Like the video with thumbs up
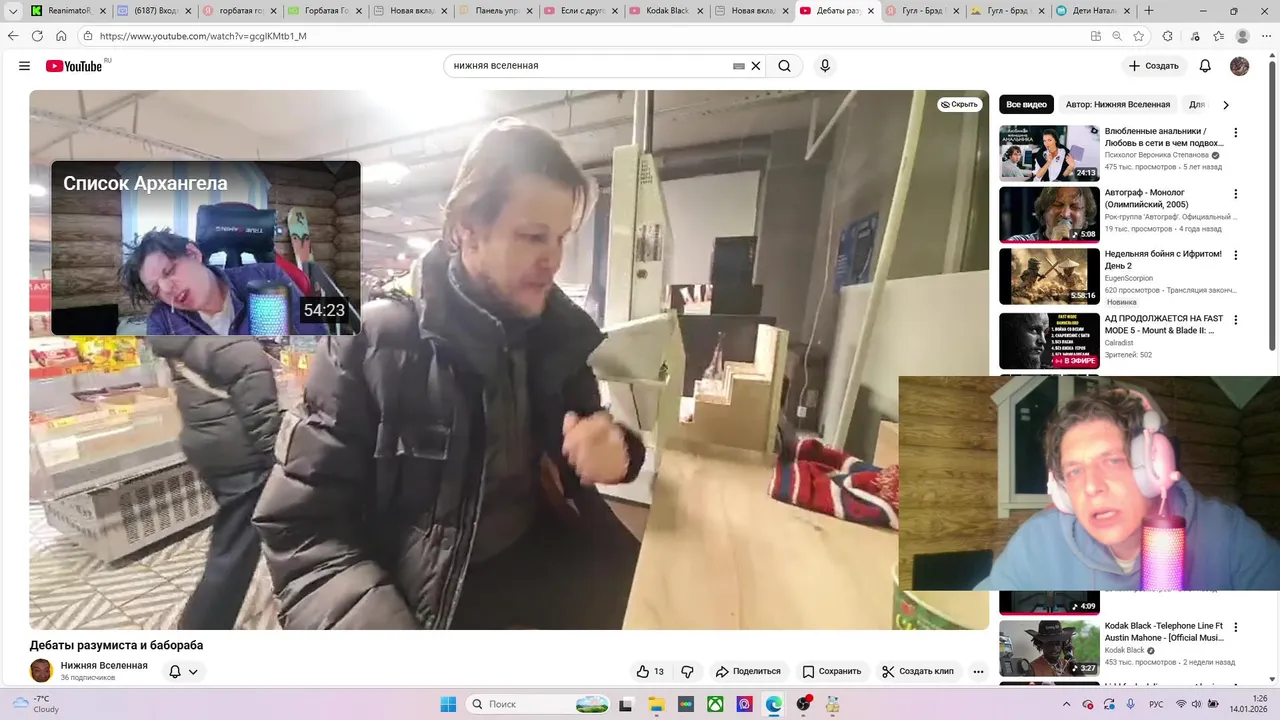1280x720 pixels. (x=649, y=671)
